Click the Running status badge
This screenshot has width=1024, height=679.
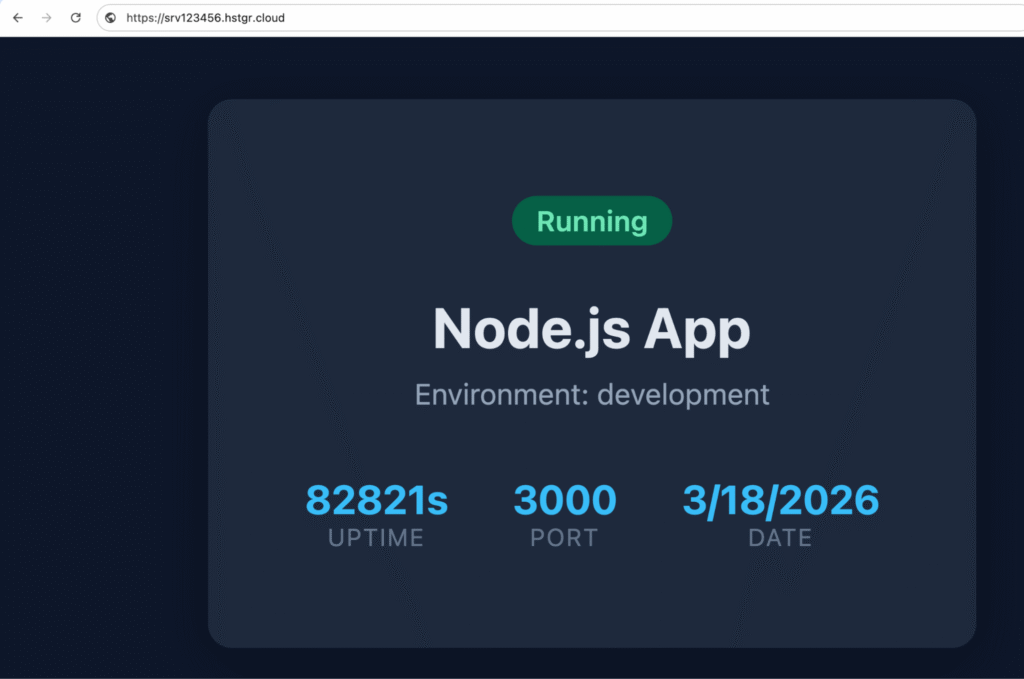tap(591, 221)
